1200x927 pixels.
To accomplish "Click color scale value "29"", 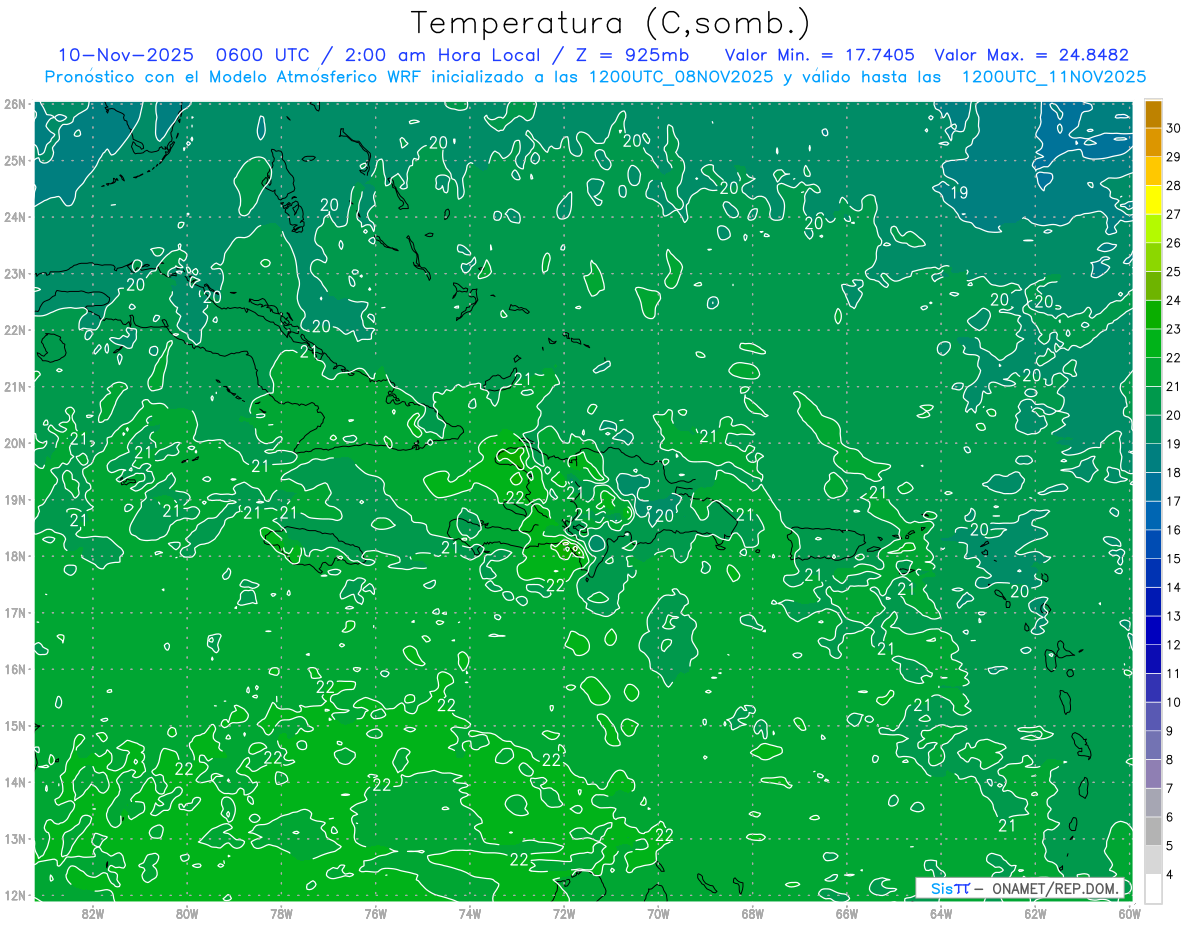I will [1174, 157].
